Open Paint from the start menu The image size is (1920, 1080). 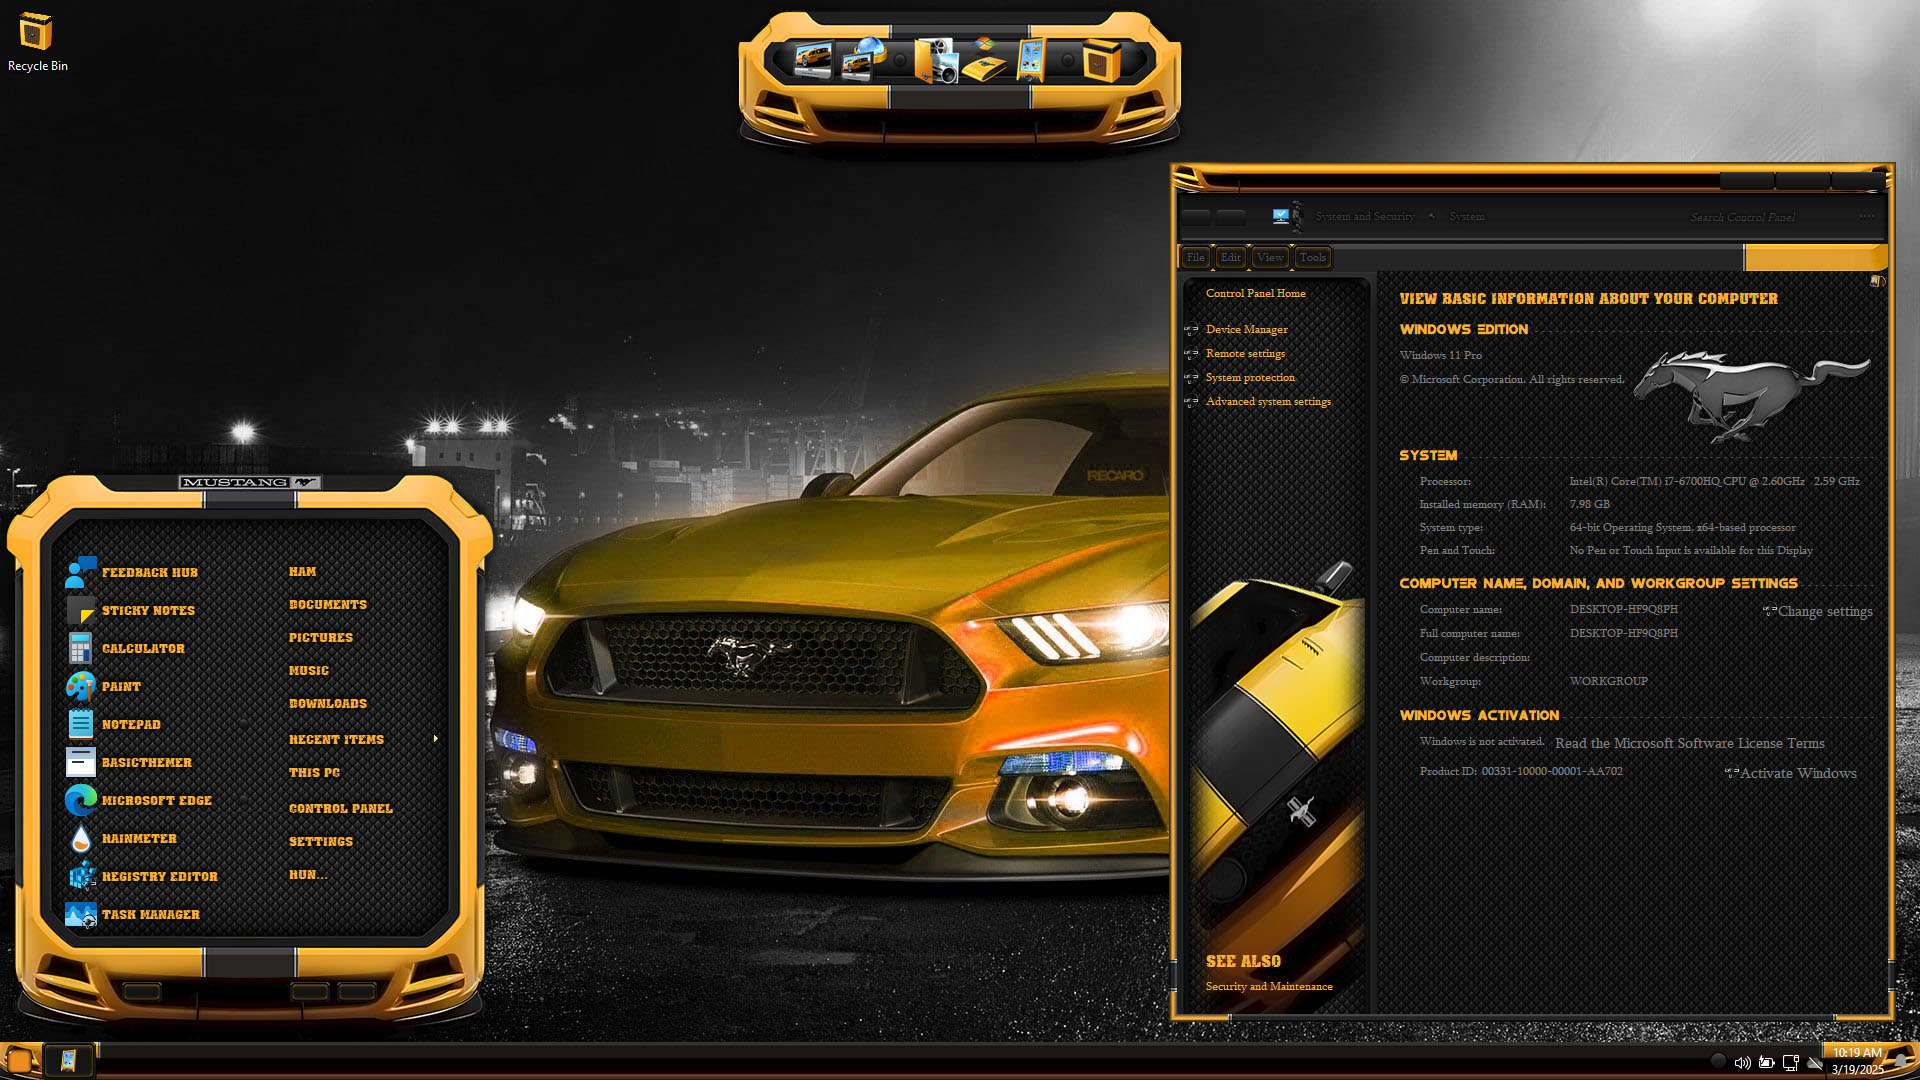pyautogui.click(x=121, y=687)
